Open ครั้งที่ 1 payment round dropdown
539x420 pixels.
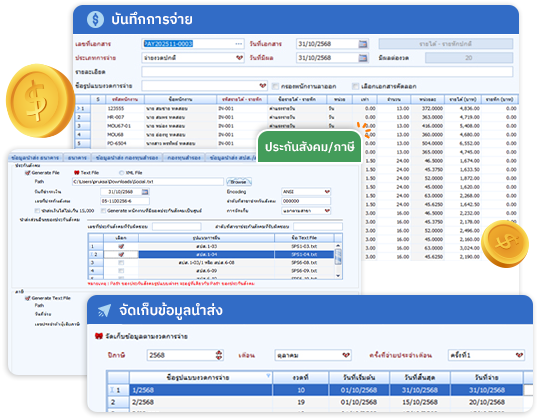pyautogui.click(x=519, y=355)
